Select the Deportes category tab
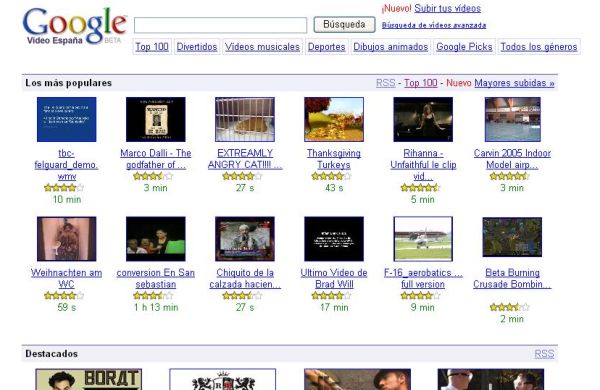Viewport: 600px width, 390px height. pos(326,47)
